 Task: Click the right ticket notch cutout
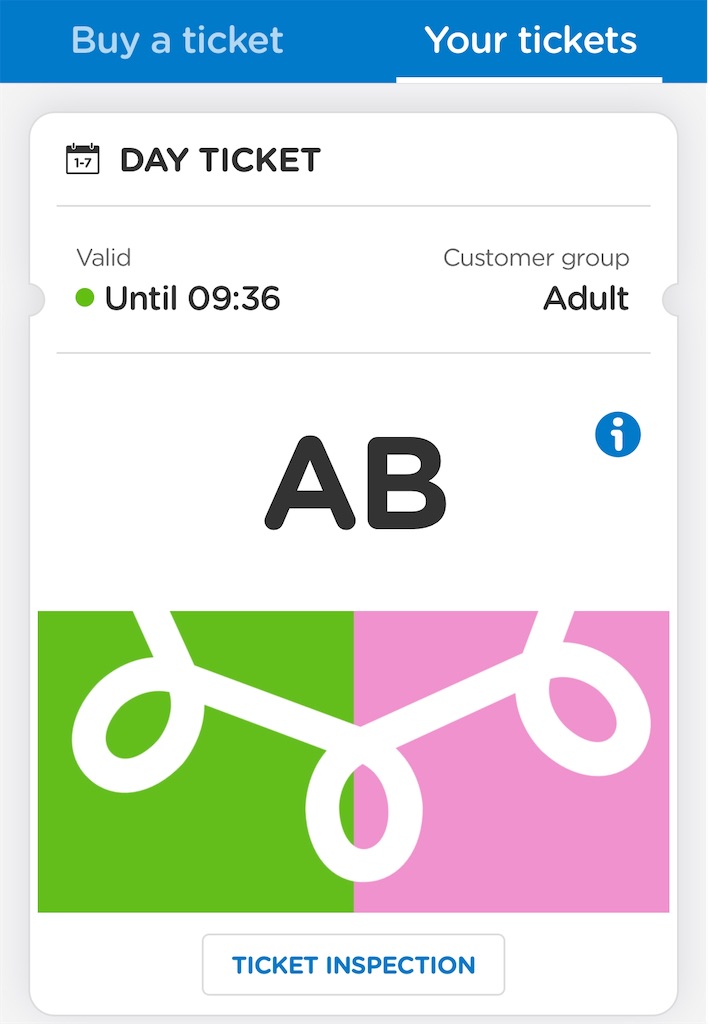pos(670,300)
